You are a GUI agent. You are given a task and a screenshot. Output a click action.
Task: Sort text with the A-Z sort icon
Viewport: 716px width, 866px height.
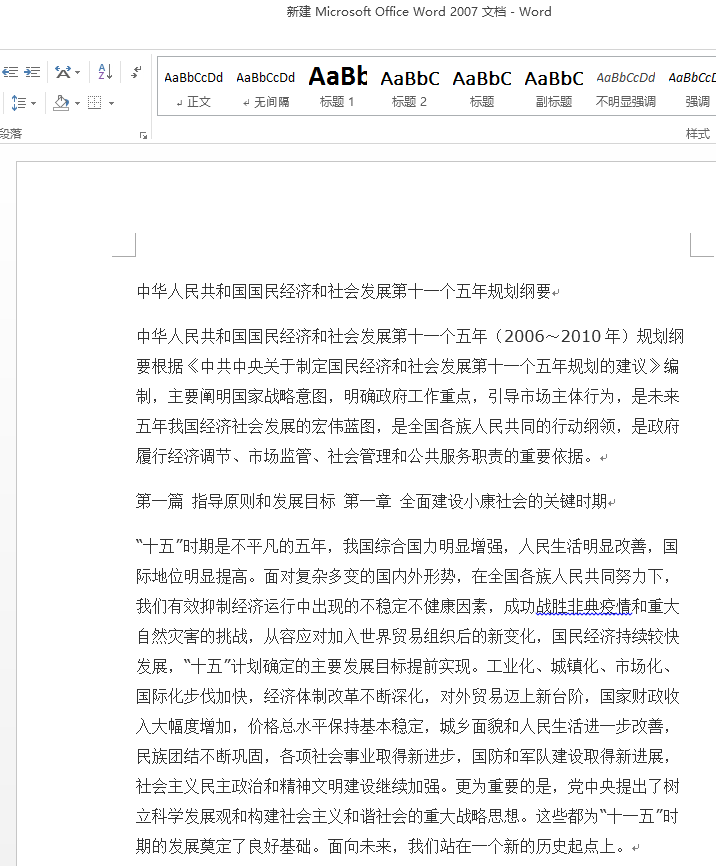point(105,72)
